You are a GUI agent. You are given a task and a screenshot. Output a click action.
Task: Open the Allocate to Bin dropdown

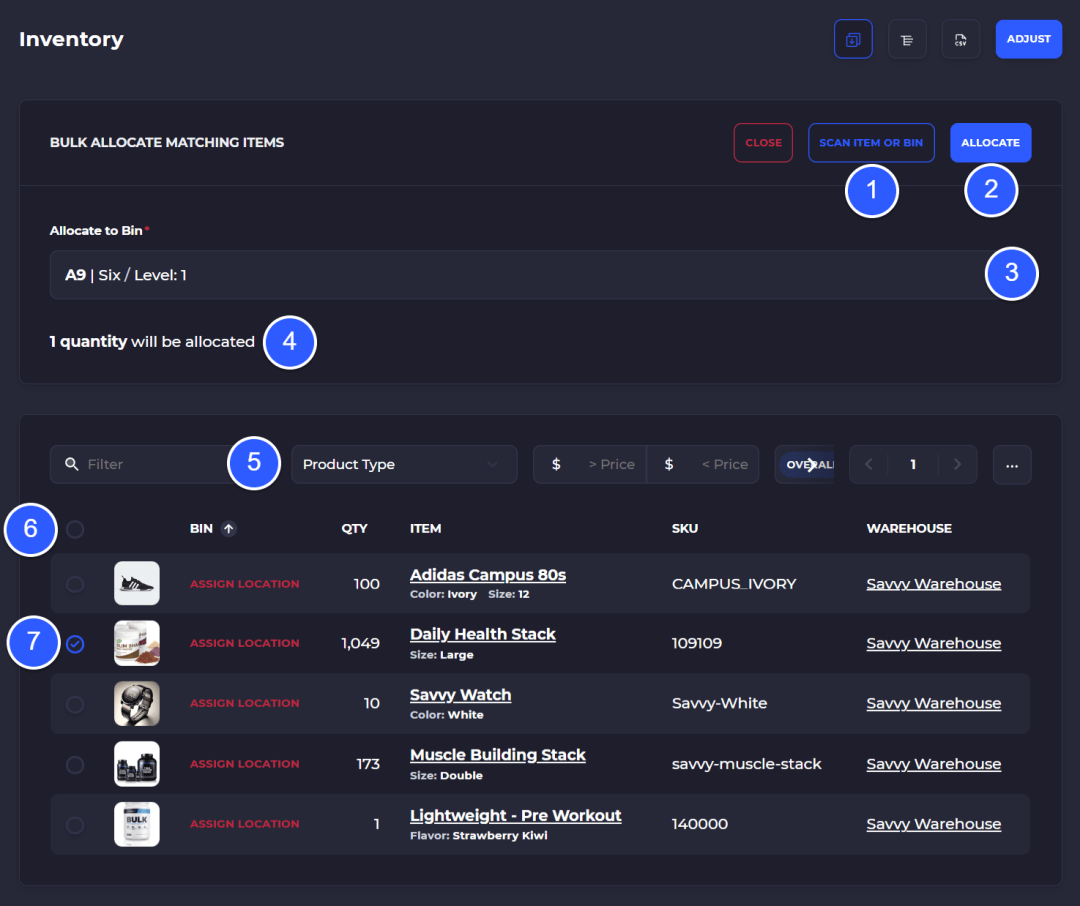click(x=540, y=275)
